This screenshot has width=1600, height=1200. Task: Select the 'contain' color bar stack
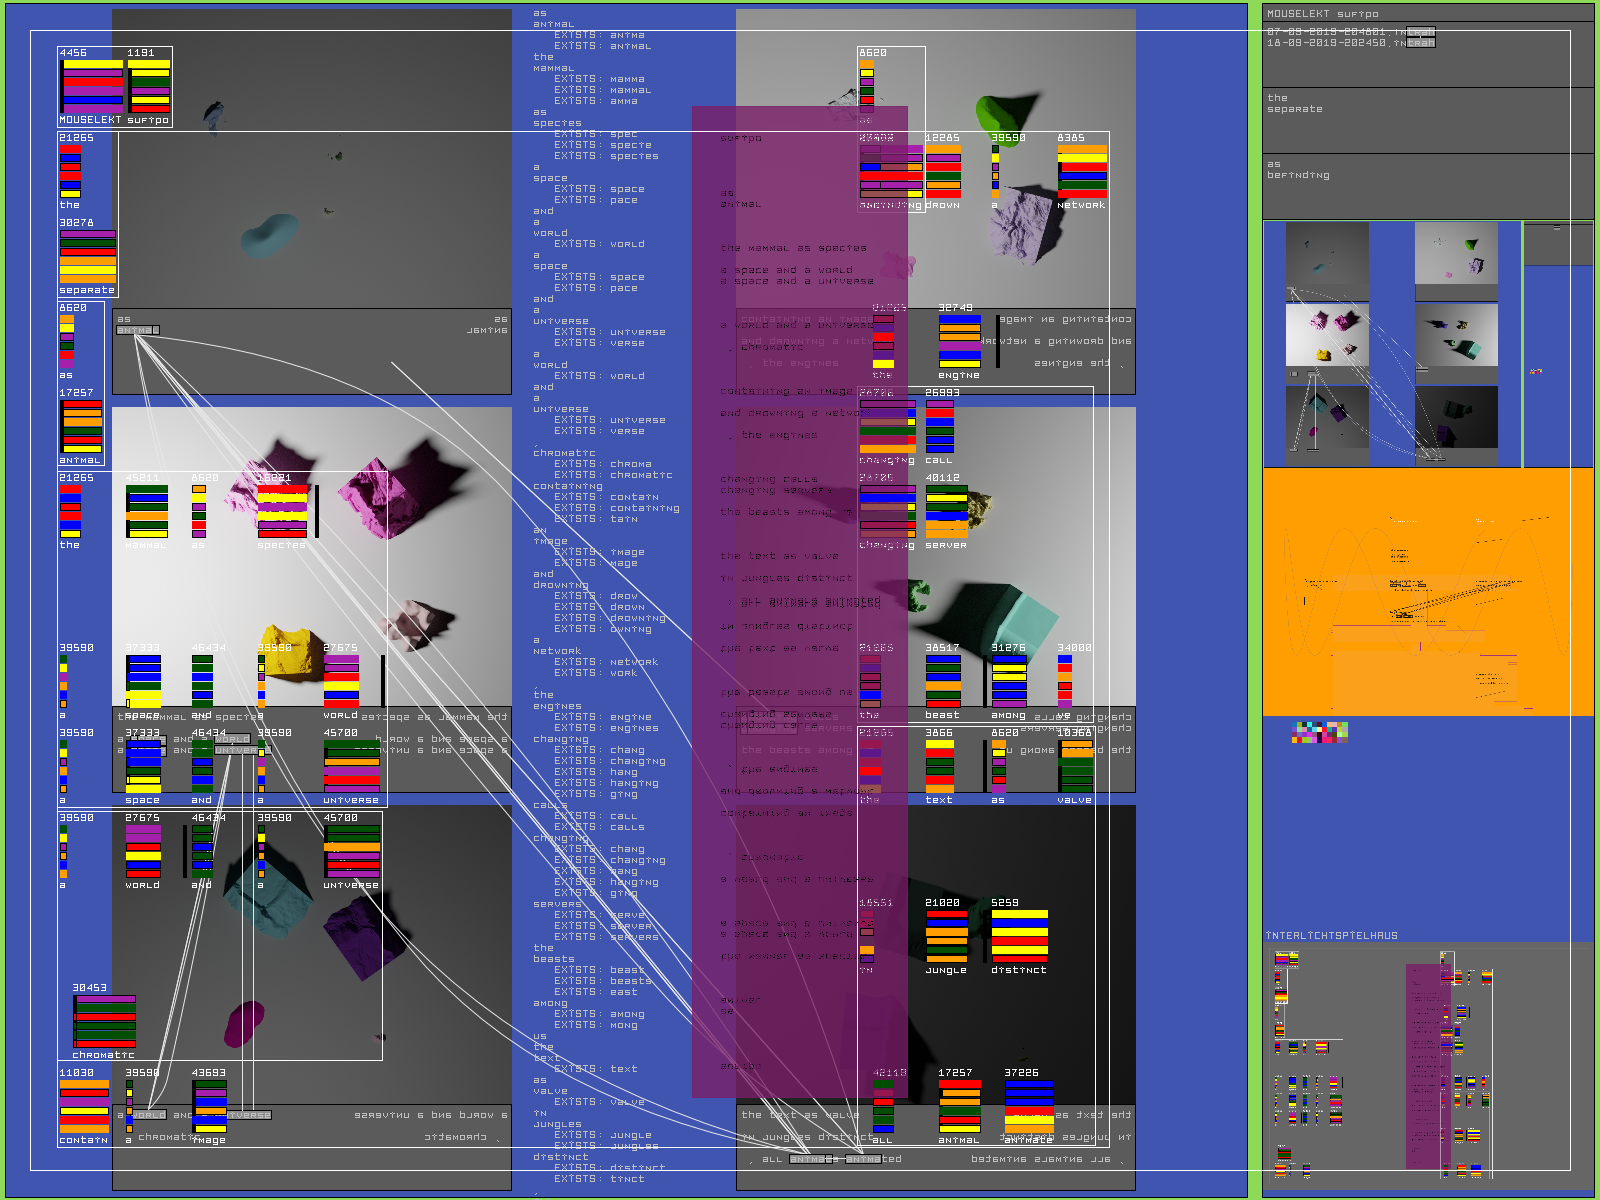84,1107
